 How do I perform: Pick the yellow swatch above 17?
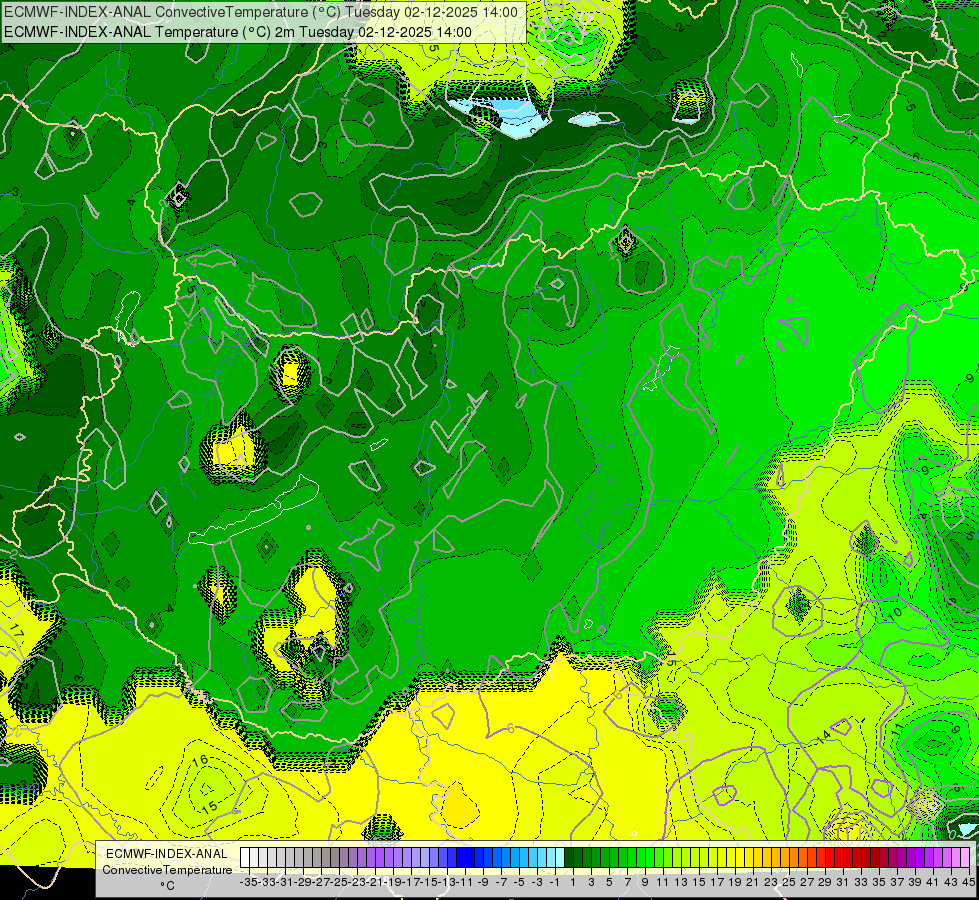pos(714,858)
